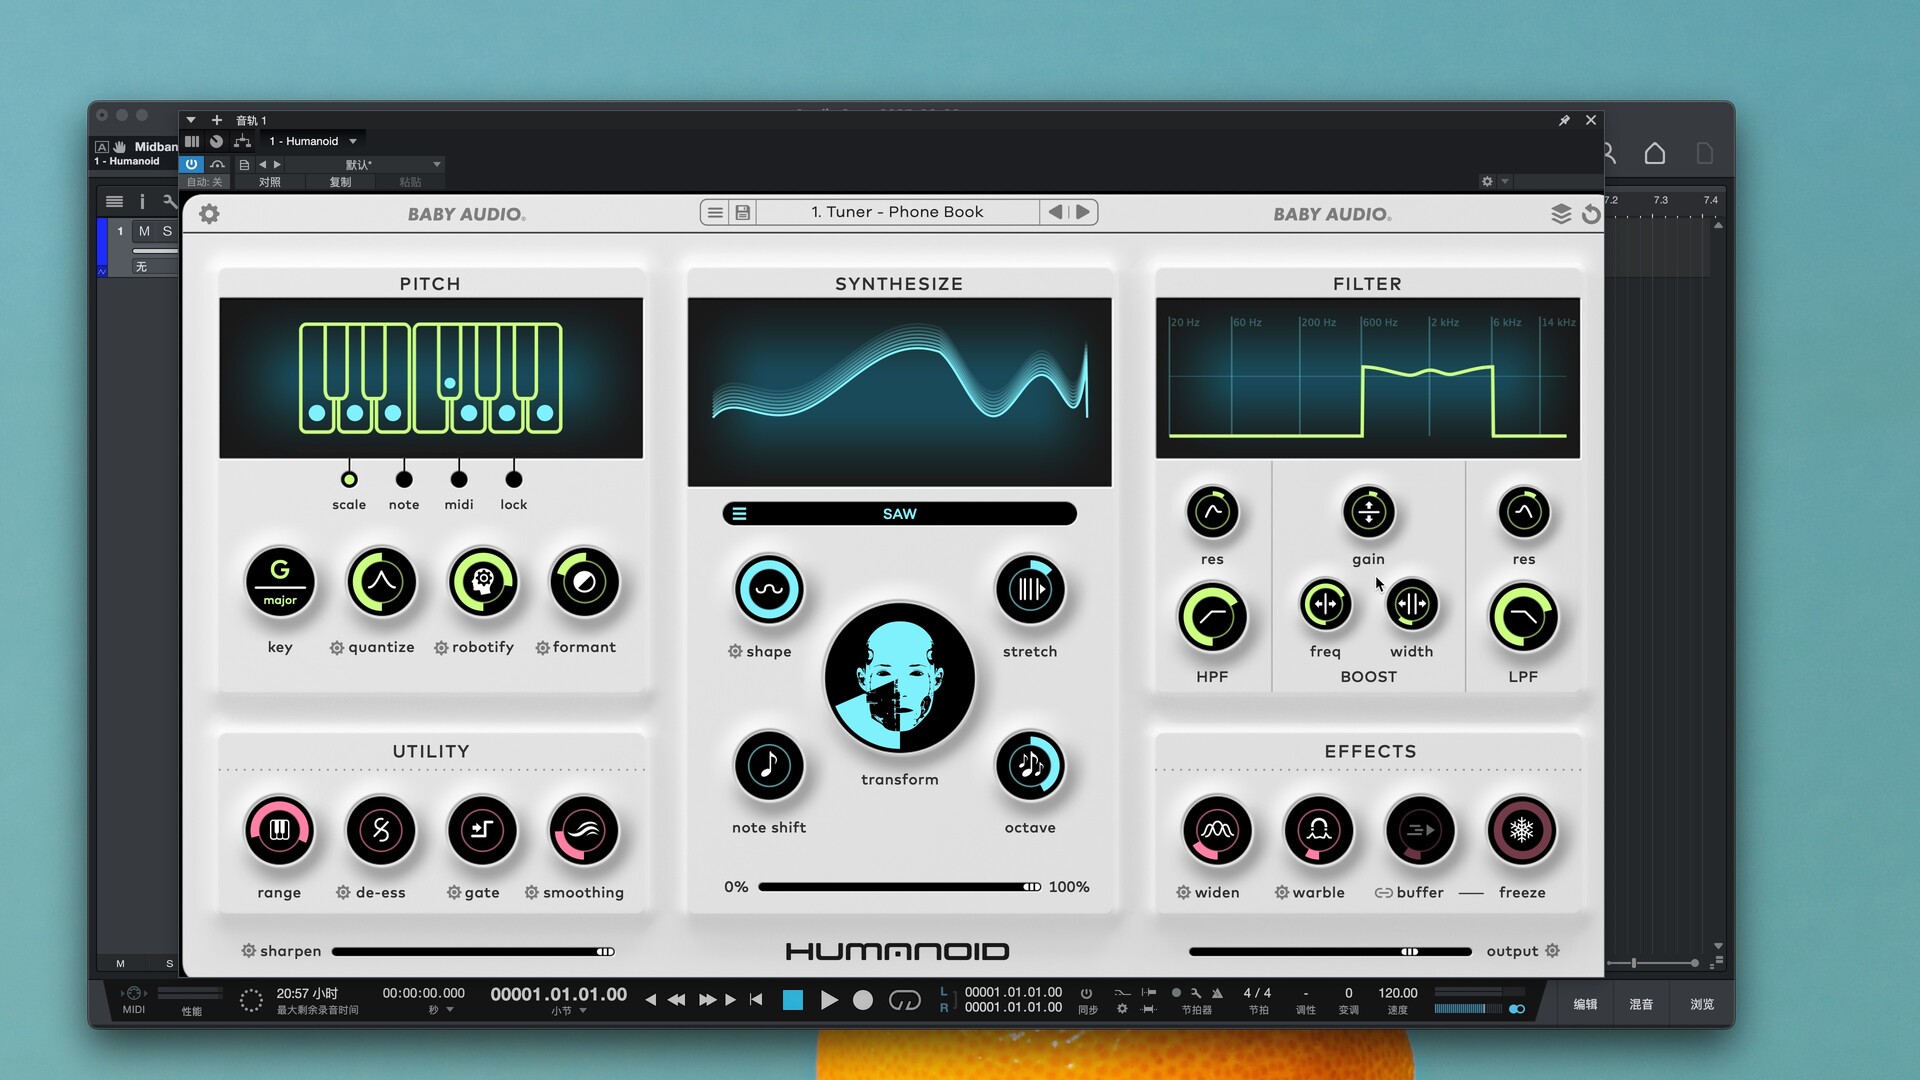
Task: Click the formant knob
Action: (x=585, y=582)
